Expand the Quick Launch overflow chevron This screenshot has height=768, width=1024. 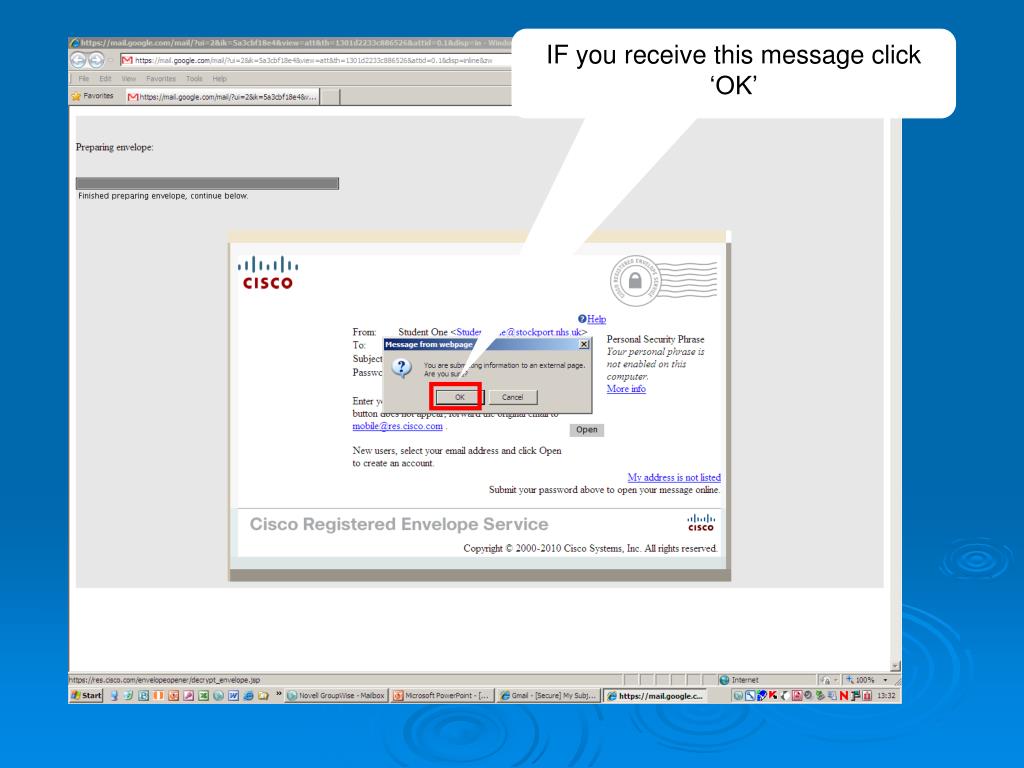pos(279,695)
